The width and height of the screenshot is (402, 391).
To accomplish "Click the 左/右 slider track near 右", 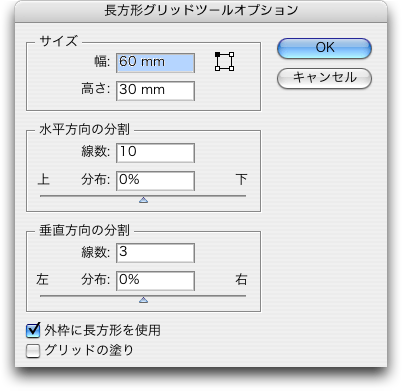I will click(238, 296).
